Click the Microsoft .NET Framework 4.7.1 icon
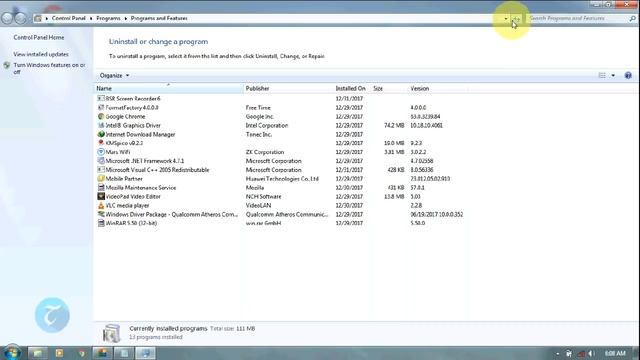 [x=101, y=161]
